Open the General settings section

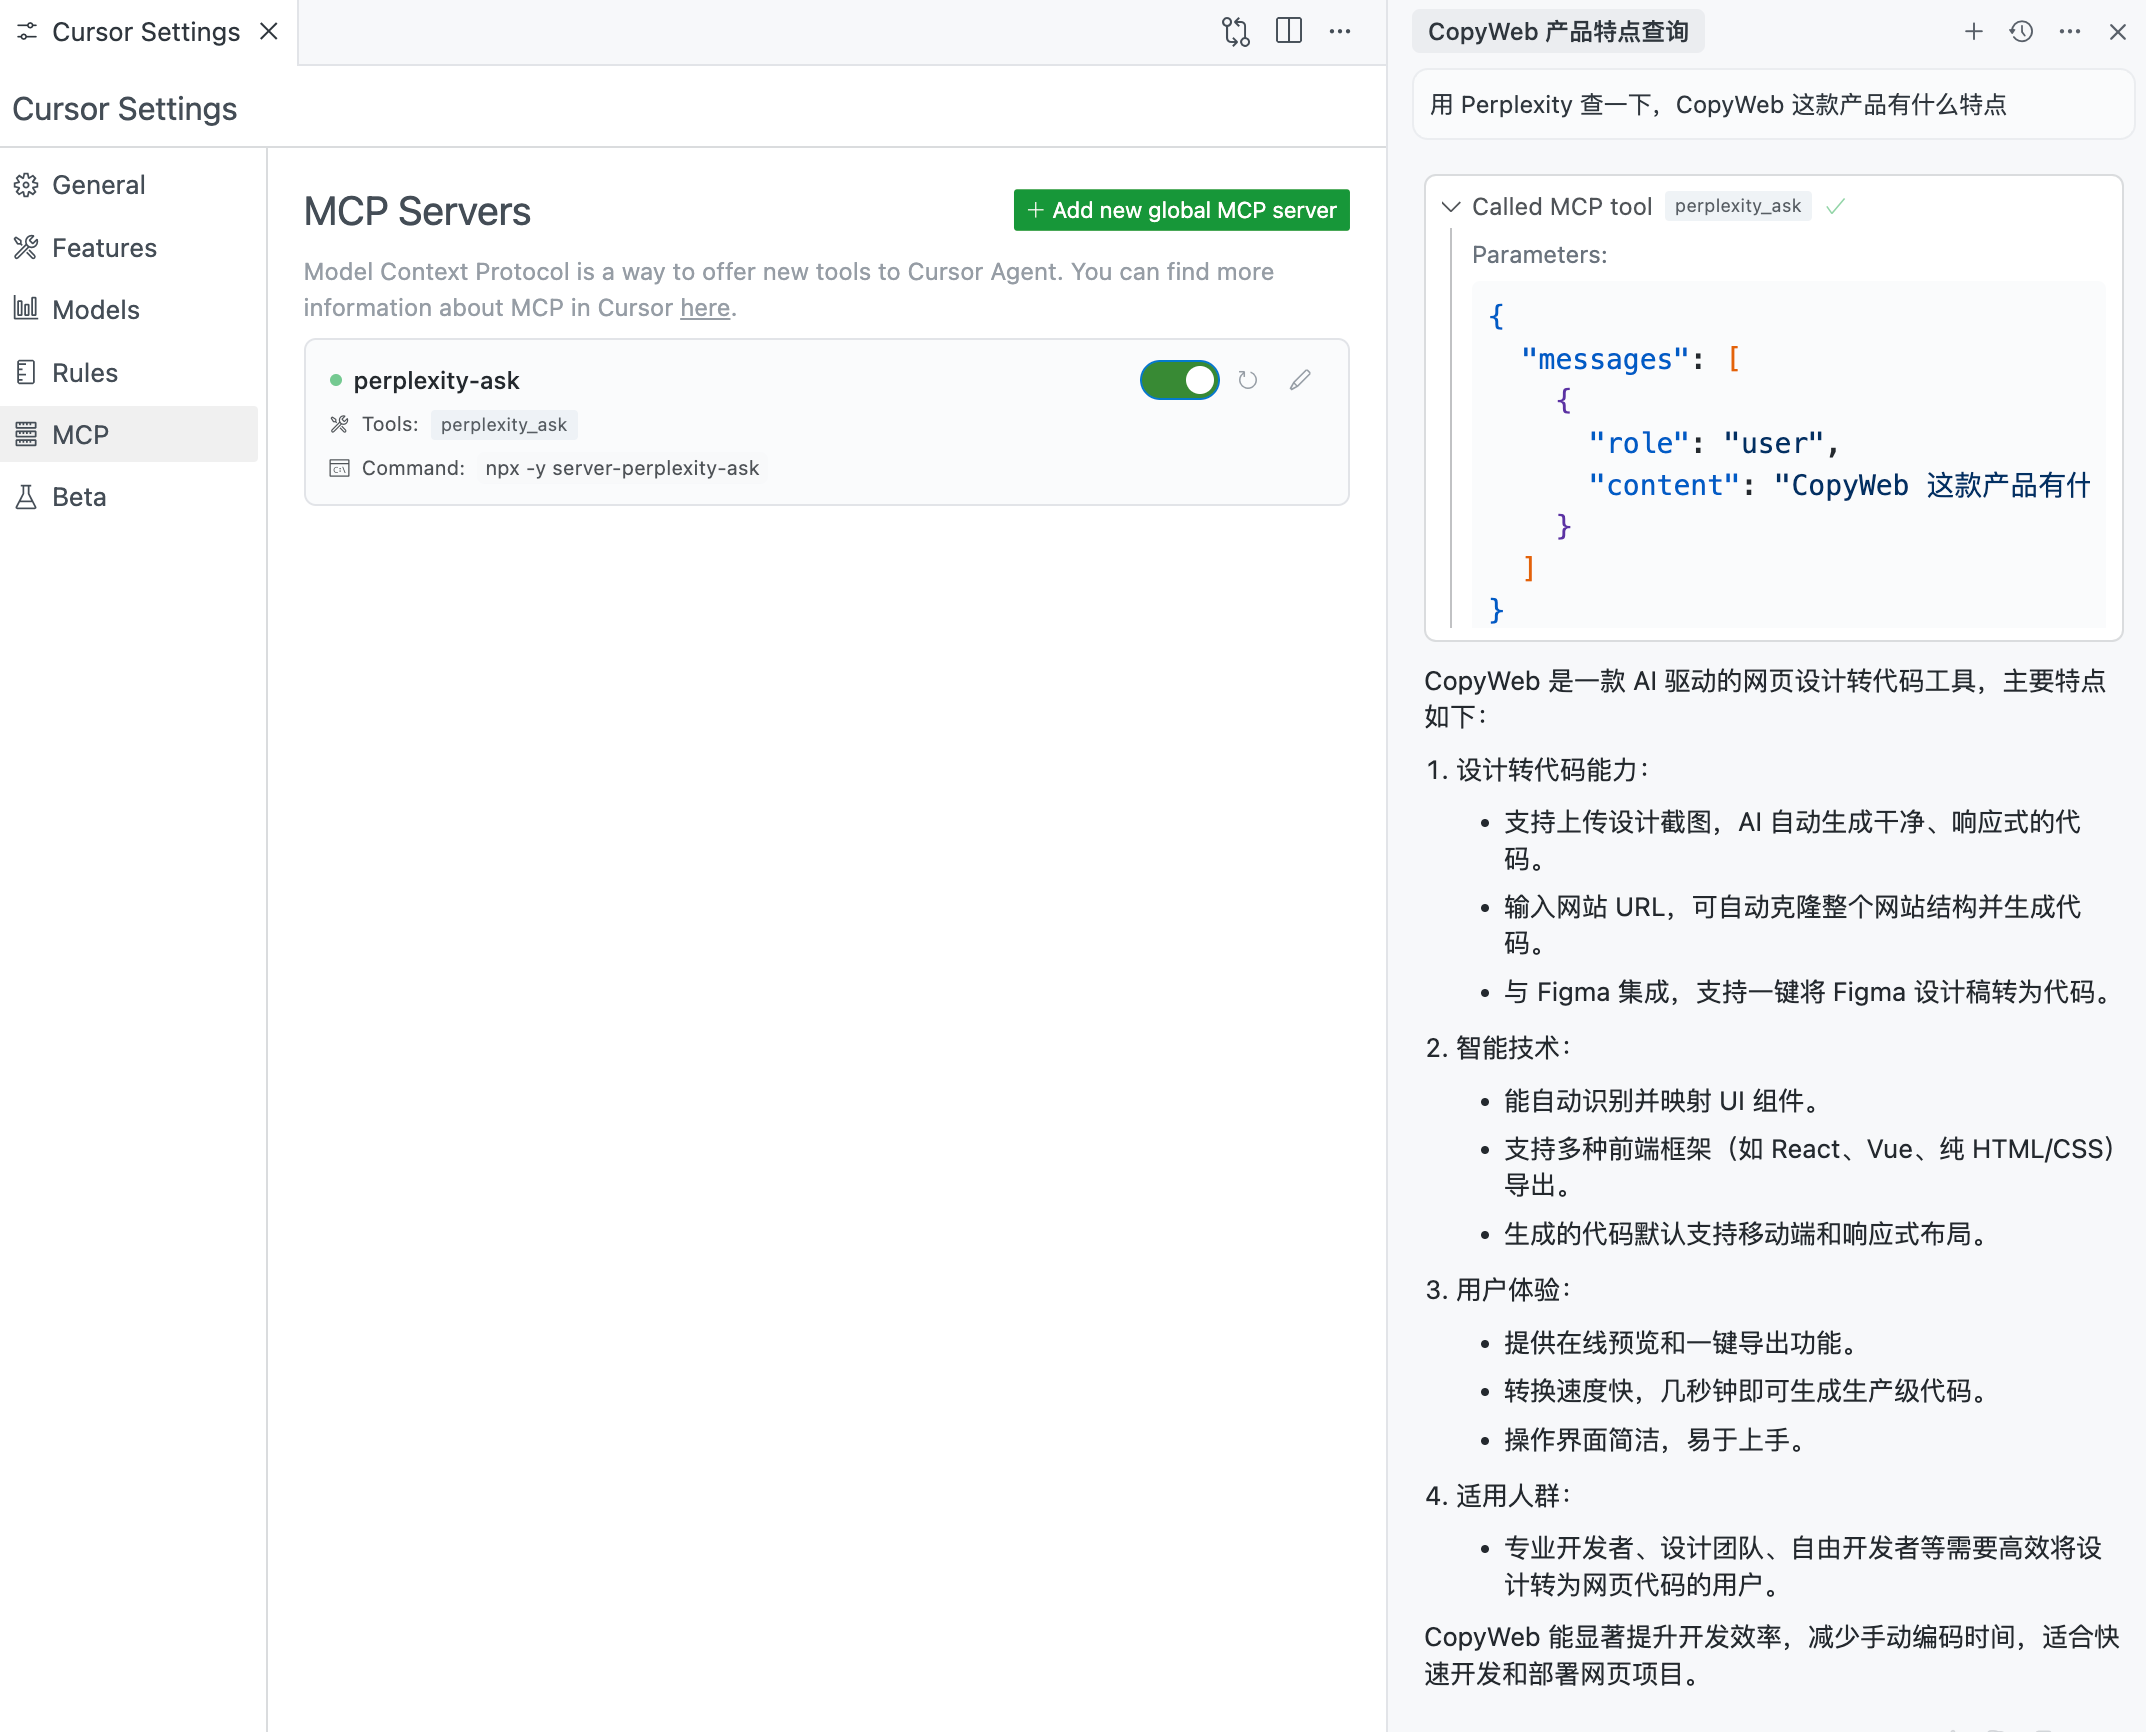[98, 185]
